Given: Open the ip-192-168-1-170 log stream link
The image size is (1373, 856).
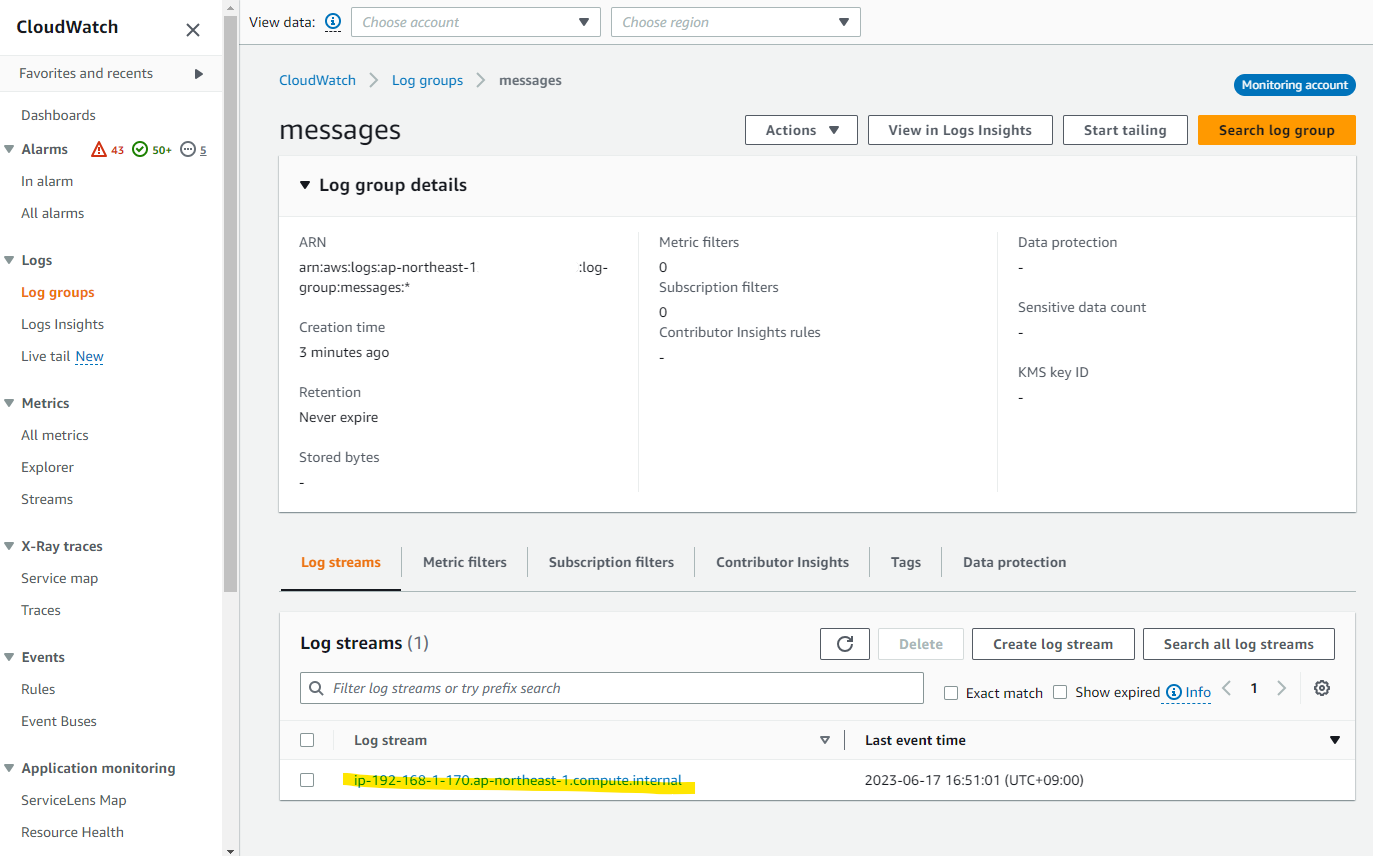Looking at the screenshot, I should coord(518,780).
